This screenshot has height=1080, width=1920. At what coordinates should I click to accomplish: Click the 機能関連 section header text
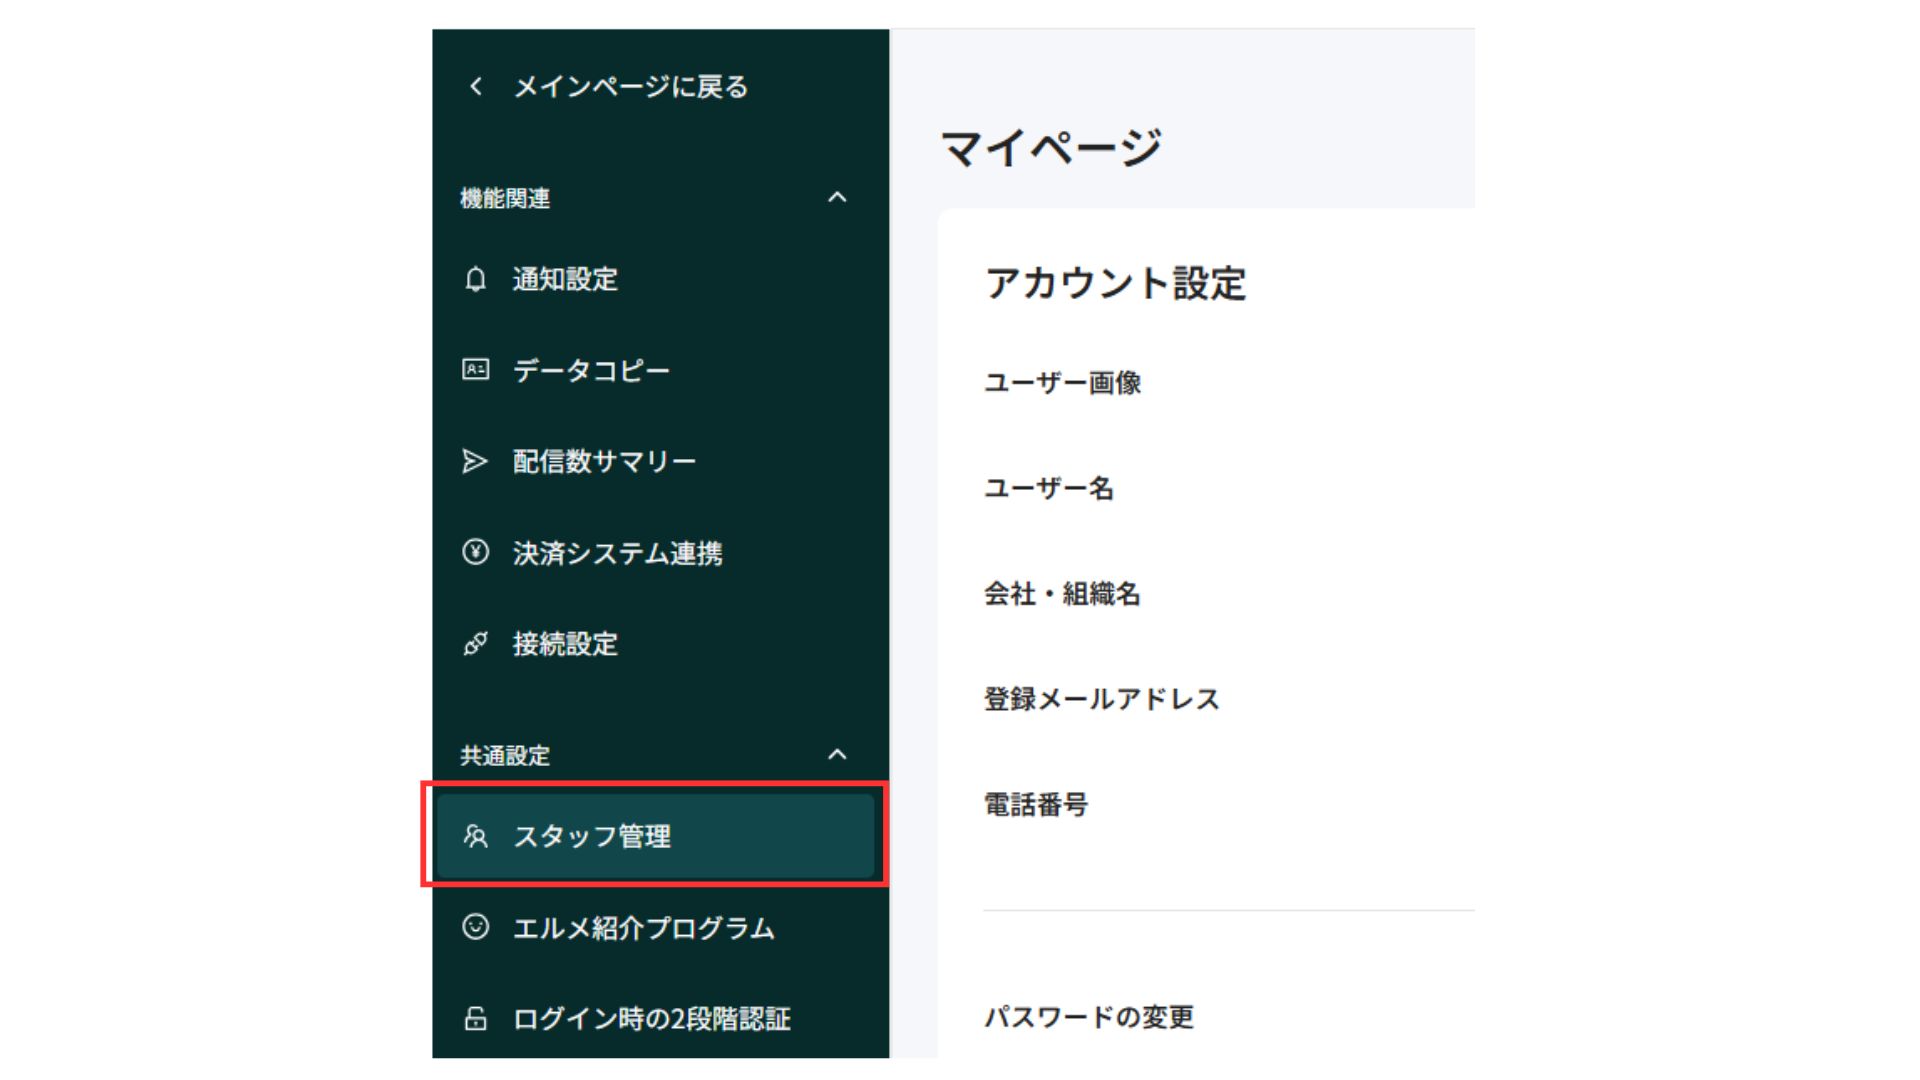coord(505,199)
